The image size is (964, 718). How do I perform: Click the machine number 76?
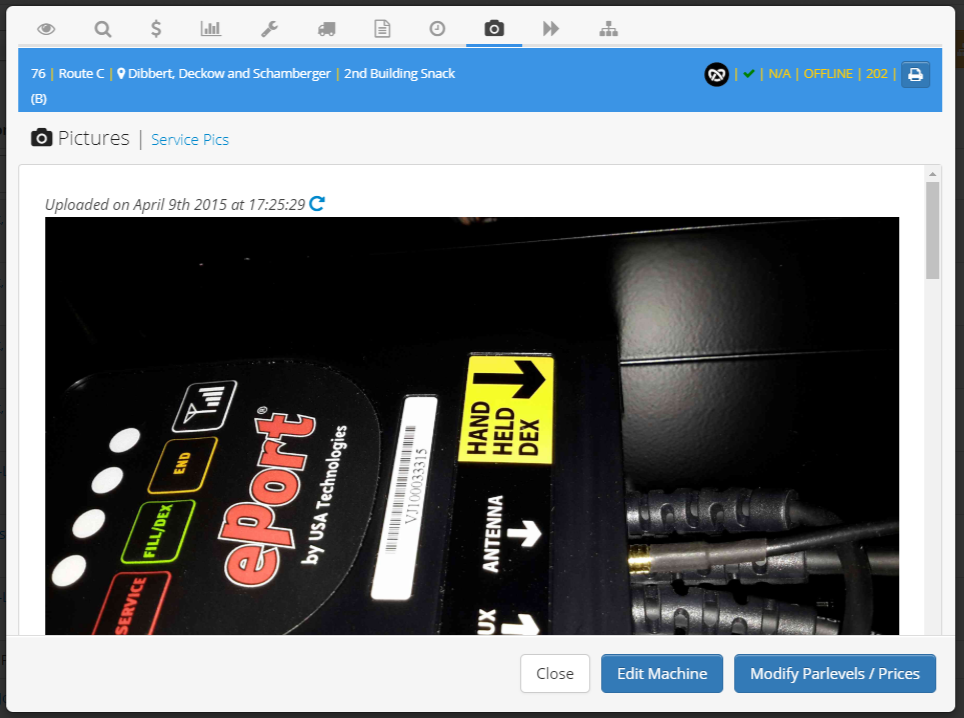38,74
